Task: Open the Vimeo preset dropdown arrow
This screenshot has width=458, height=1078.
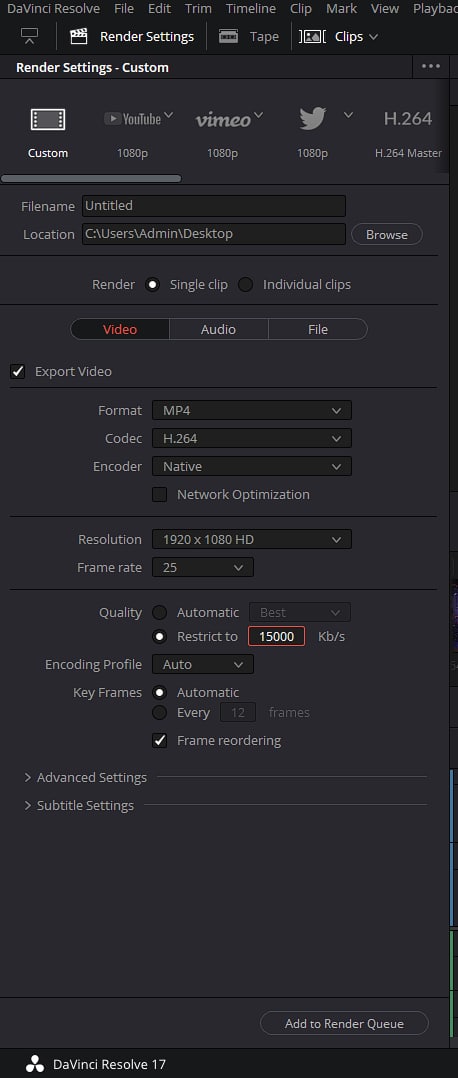Action: click(259, 114)
